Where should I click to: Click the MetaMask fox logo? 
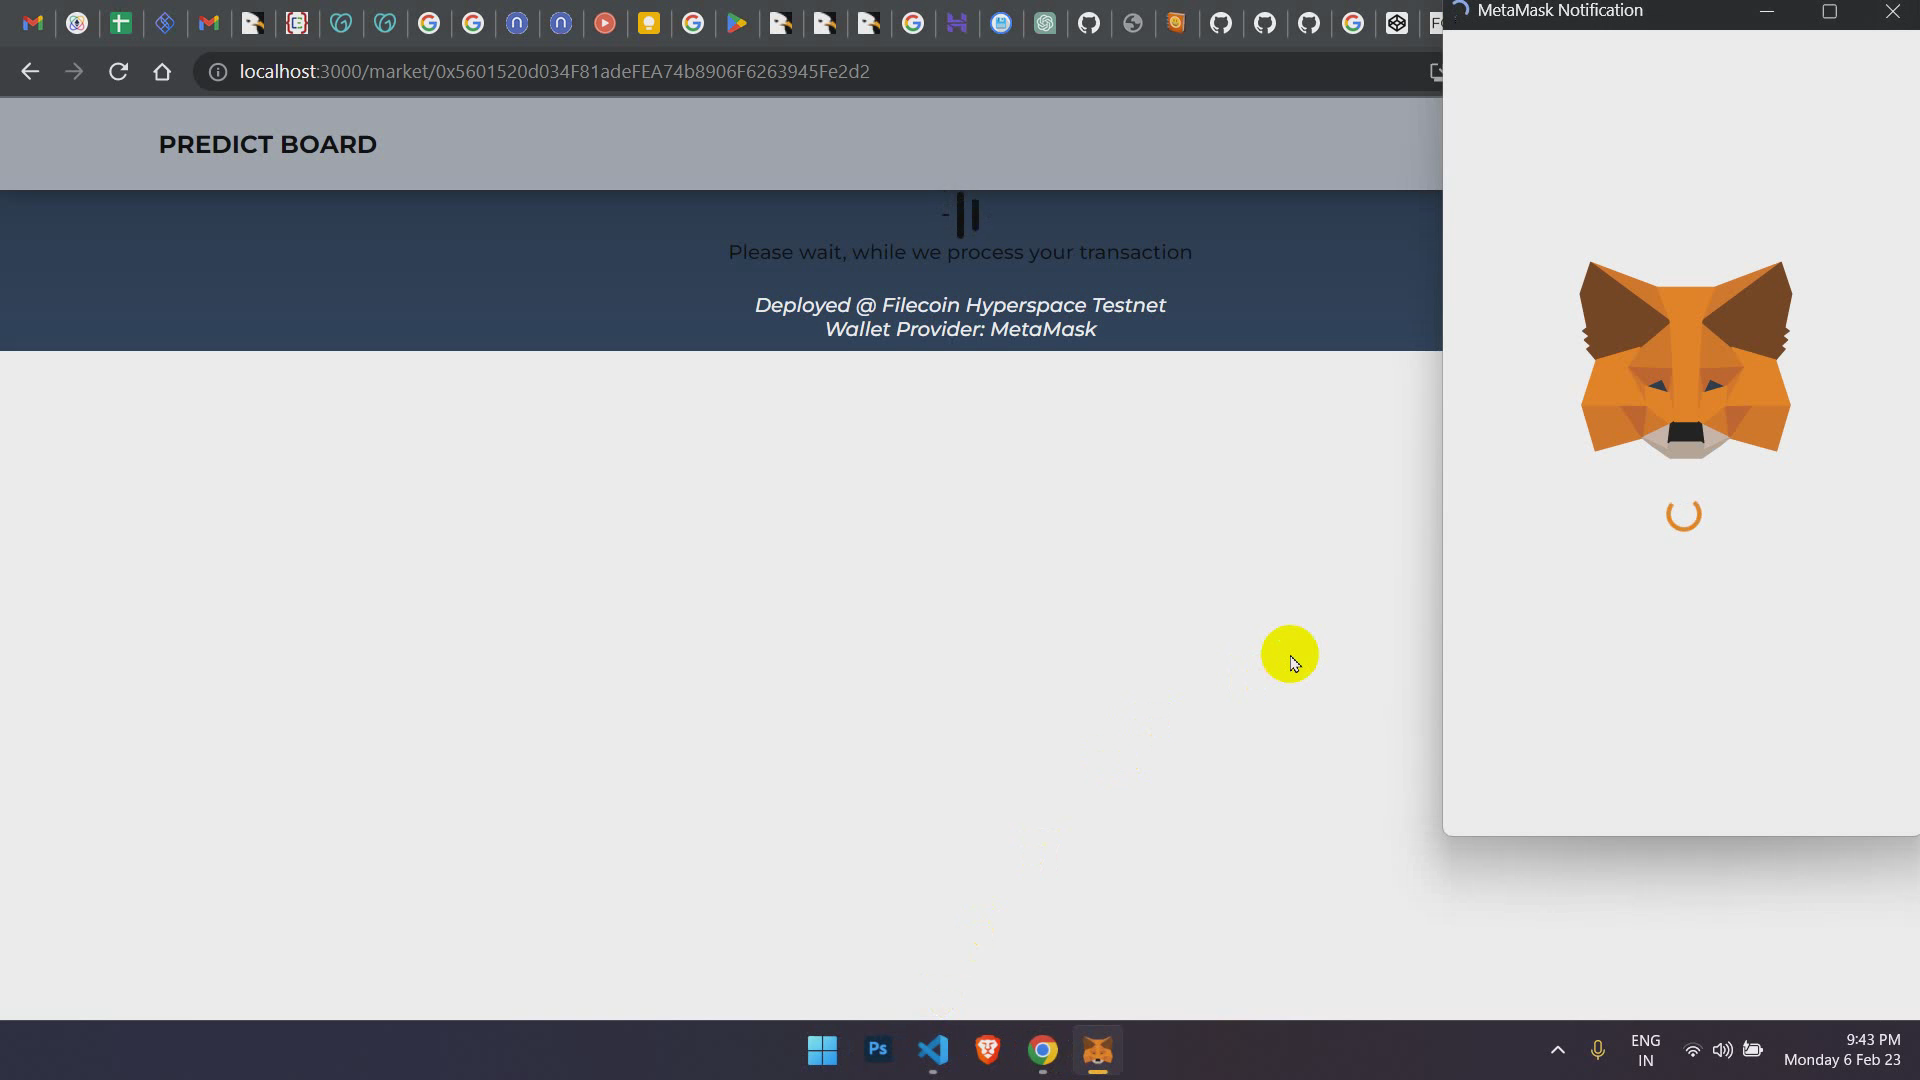tap(1685, 360)
